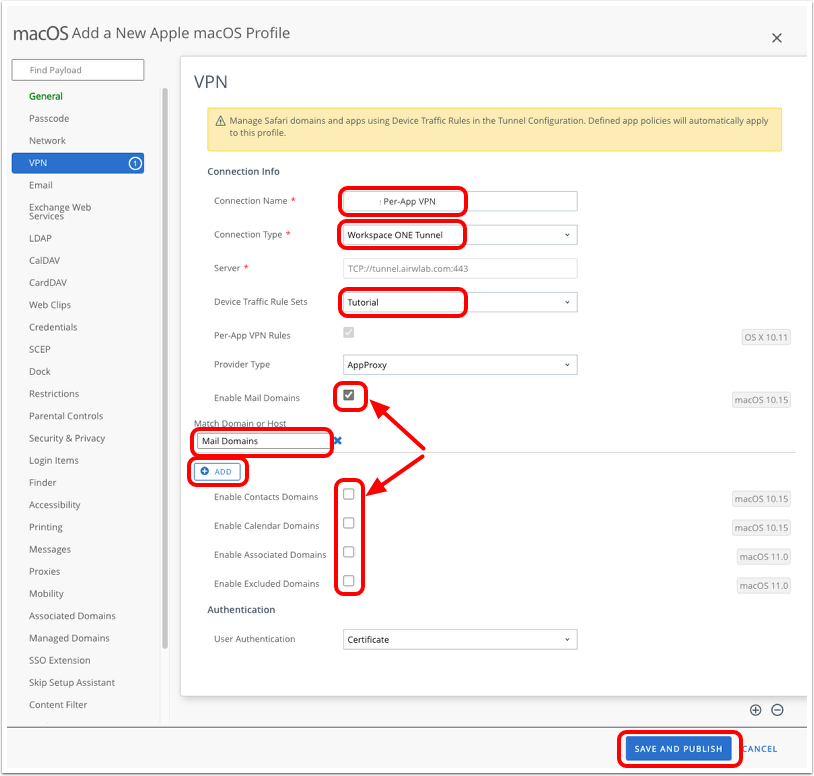Screen dimensions: 814x776
Task: Enable Contacts Domains checkbox
Action: (349, 494)
